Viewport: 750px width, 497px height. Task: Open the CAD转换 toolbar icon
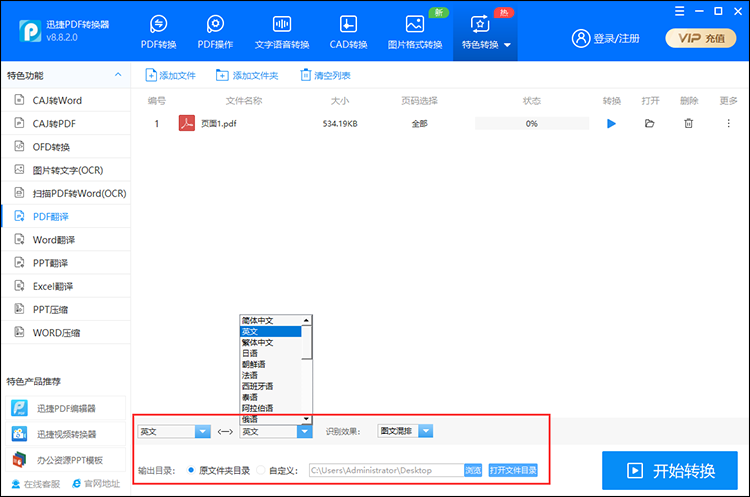tap(348, 32)
